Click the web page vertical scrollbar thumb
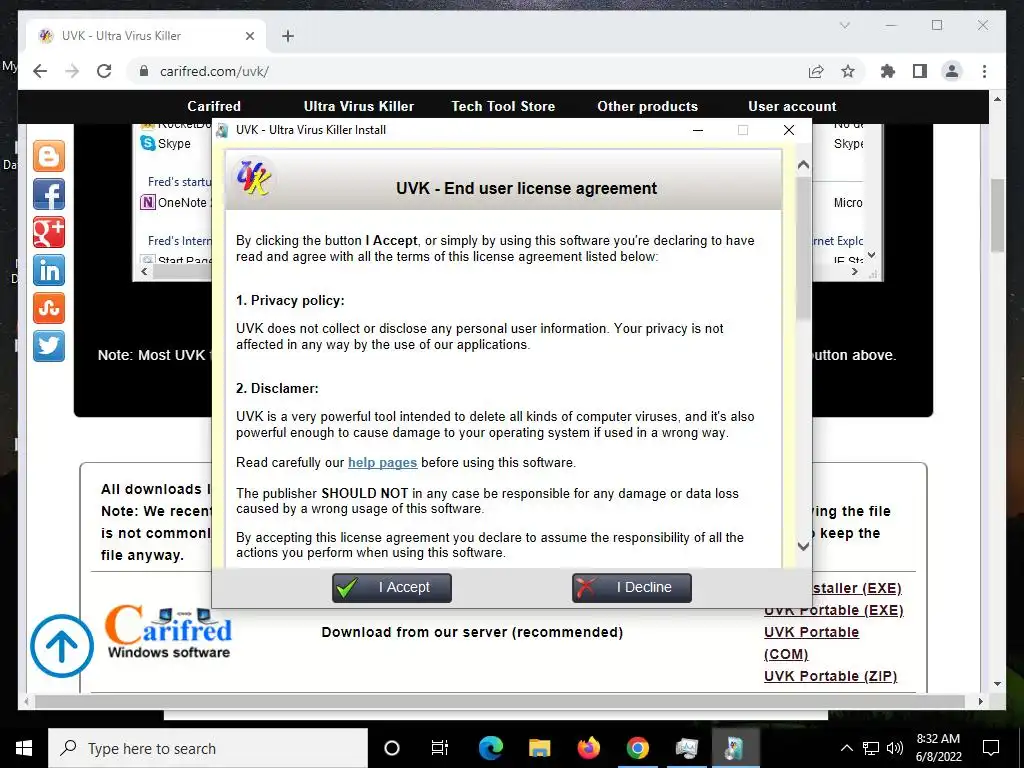This screenshot has height=768, width=1024. [x=997, y=216]
